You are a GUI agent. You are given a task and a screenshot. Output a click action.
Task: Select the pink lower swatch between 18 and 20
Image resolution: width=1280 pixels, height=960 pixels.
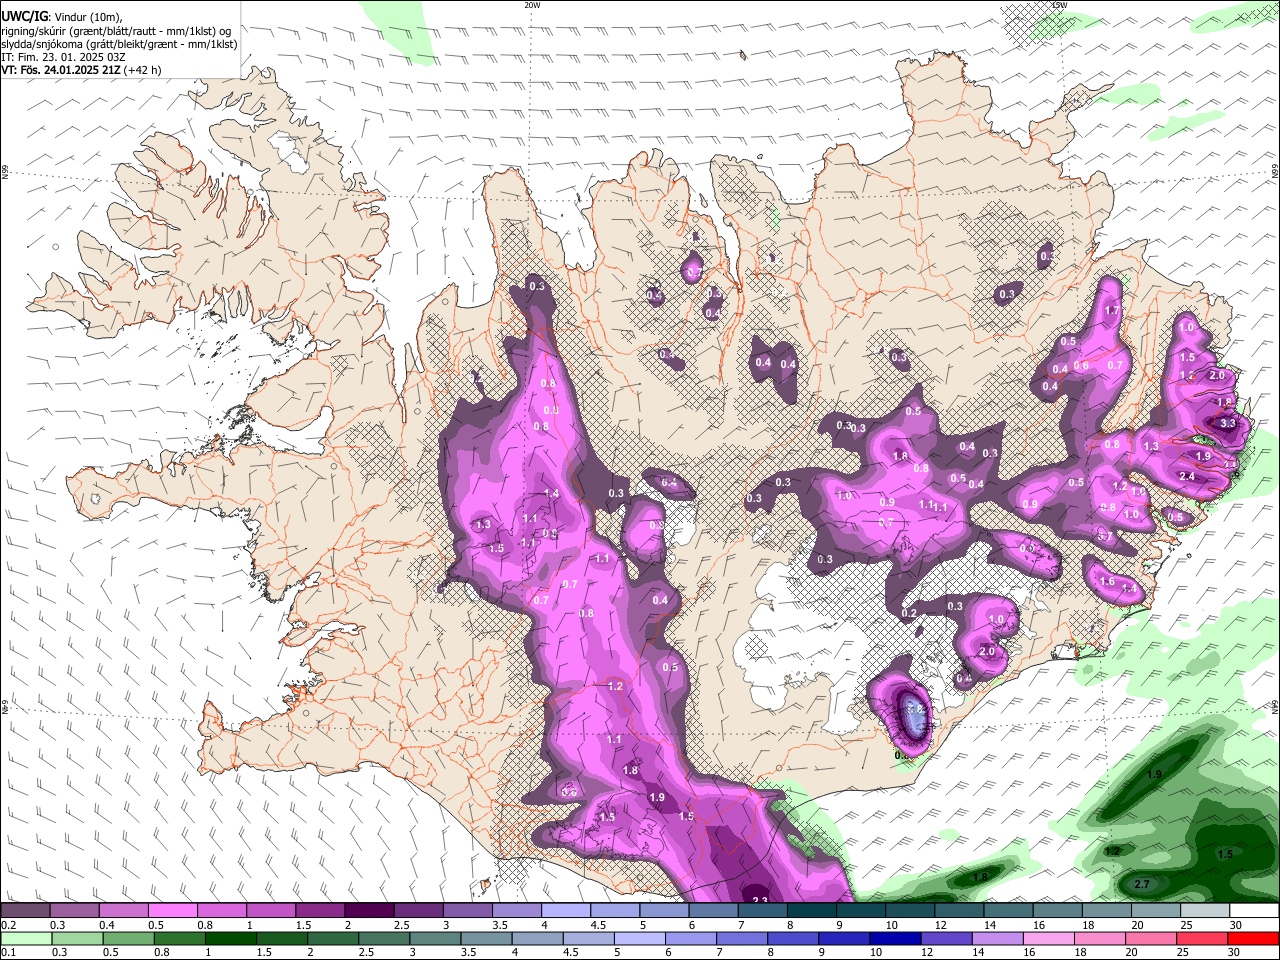coord(1100,938)
